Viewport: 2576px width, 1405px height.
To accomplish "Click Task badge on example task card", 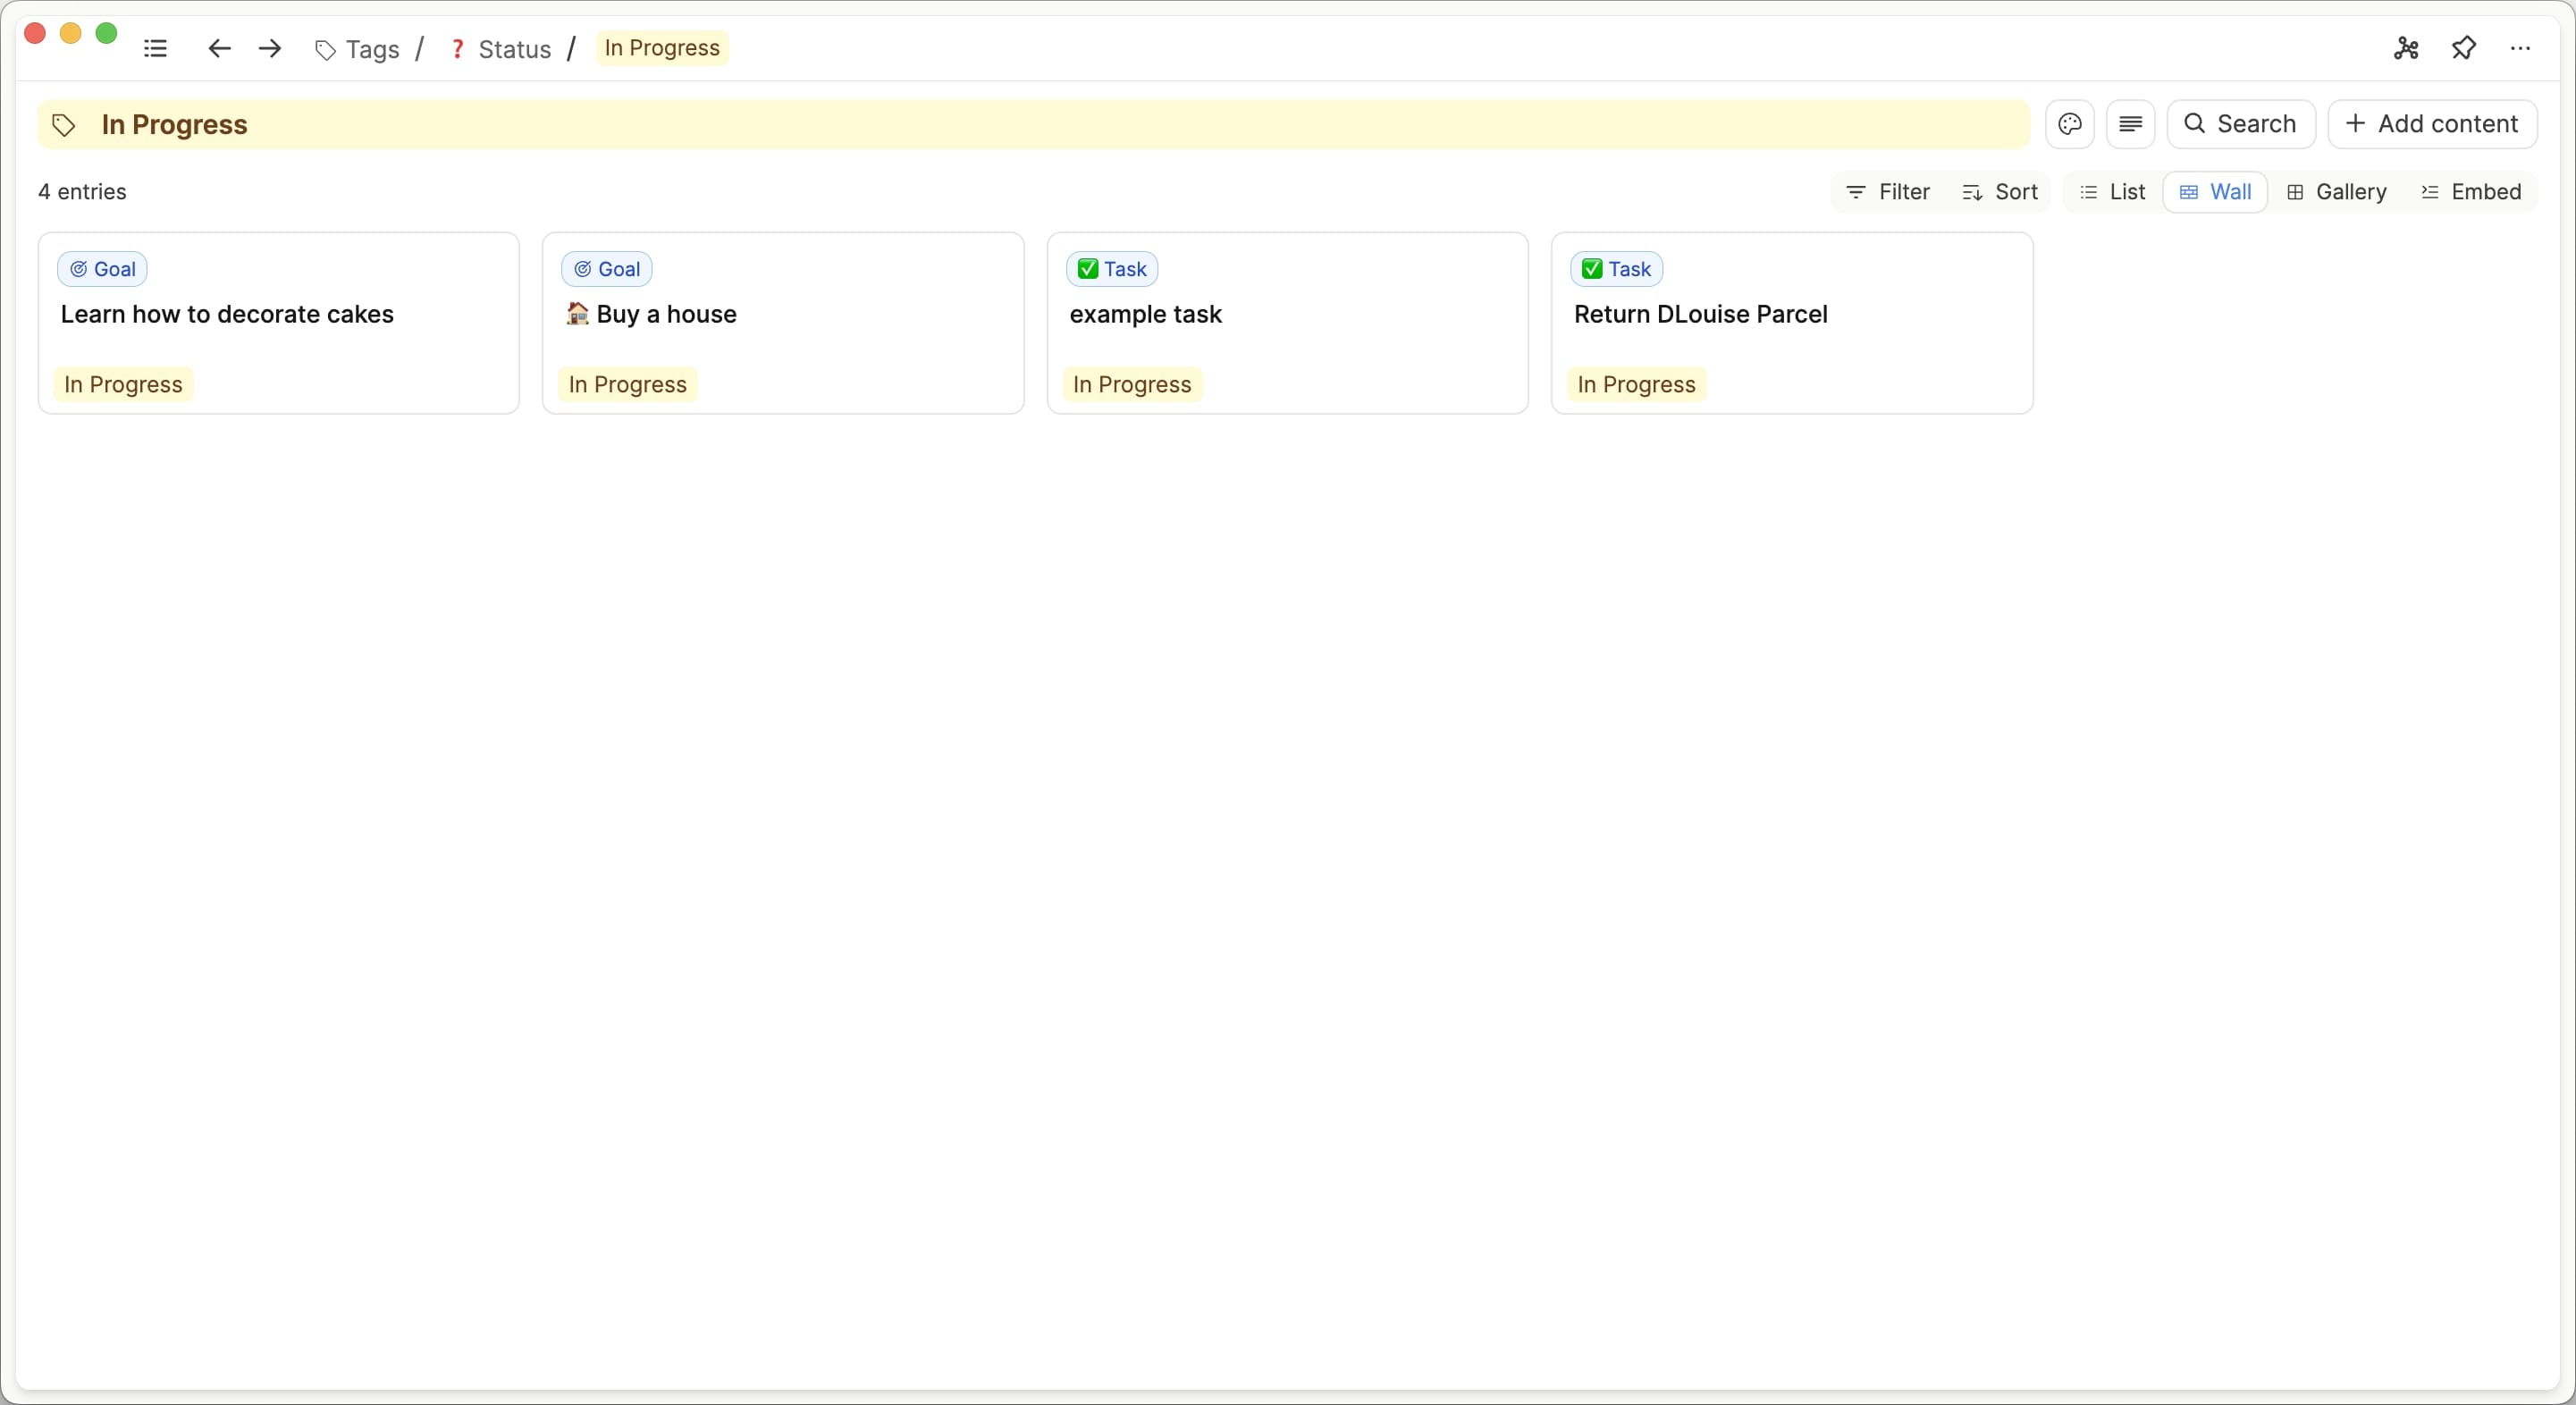I will click(1112, 269).
